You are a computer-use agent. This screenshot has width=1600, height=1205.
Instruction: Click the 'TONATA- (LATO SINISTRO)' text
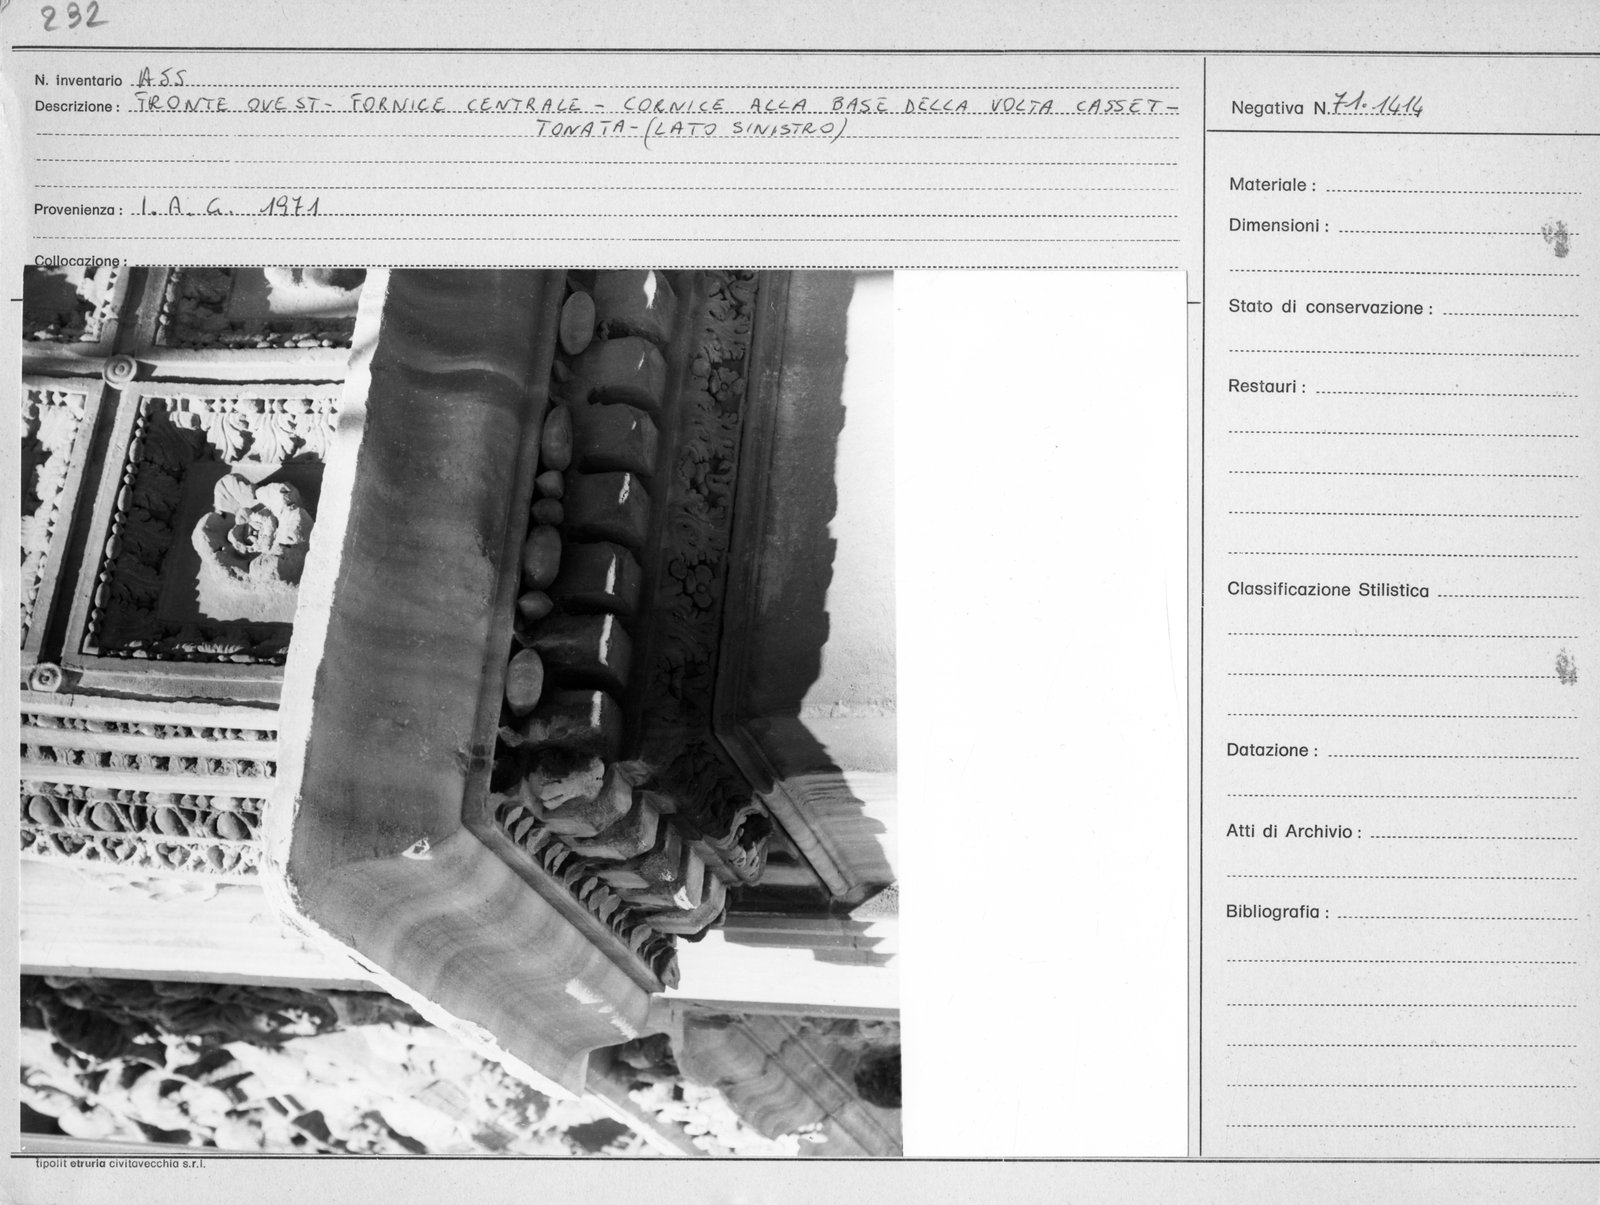coord(692,131)
